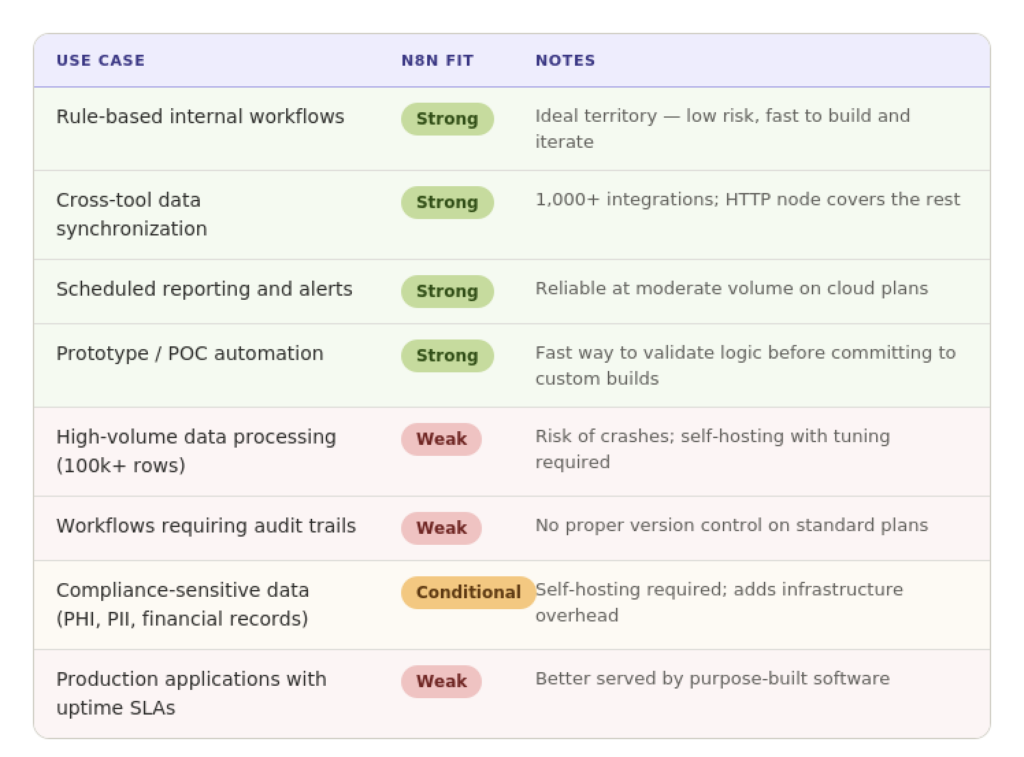Click note 'Reliable at moderate volume'
This screenshot has width=1024, height=757.
pos(731,289)
